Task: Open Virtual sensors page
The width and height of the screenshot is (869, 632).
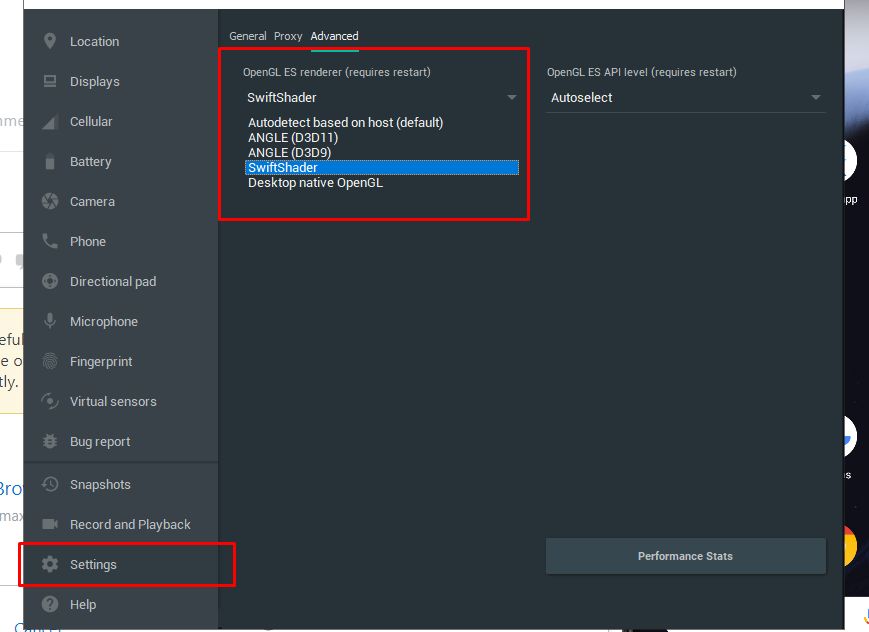Action: pos(121,401)
